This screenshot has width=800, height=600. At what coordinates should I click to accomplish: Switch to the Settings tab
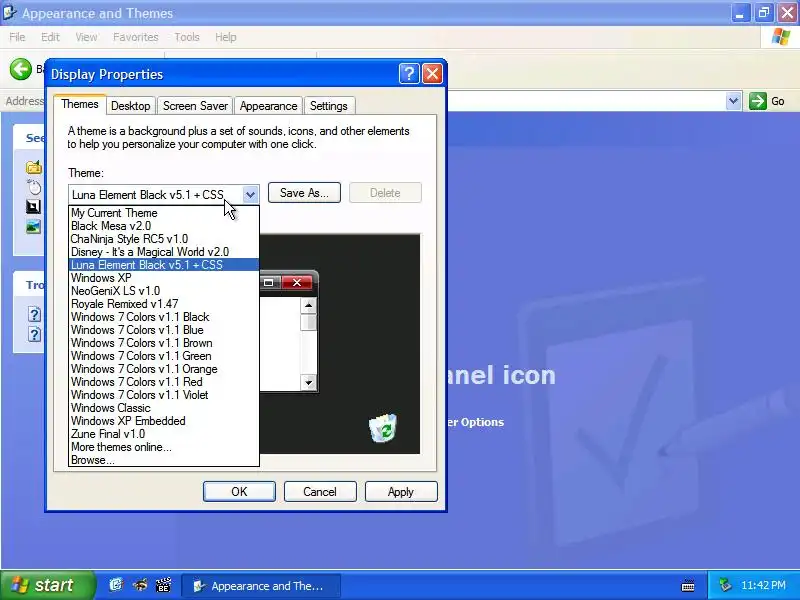click(329, 106)
